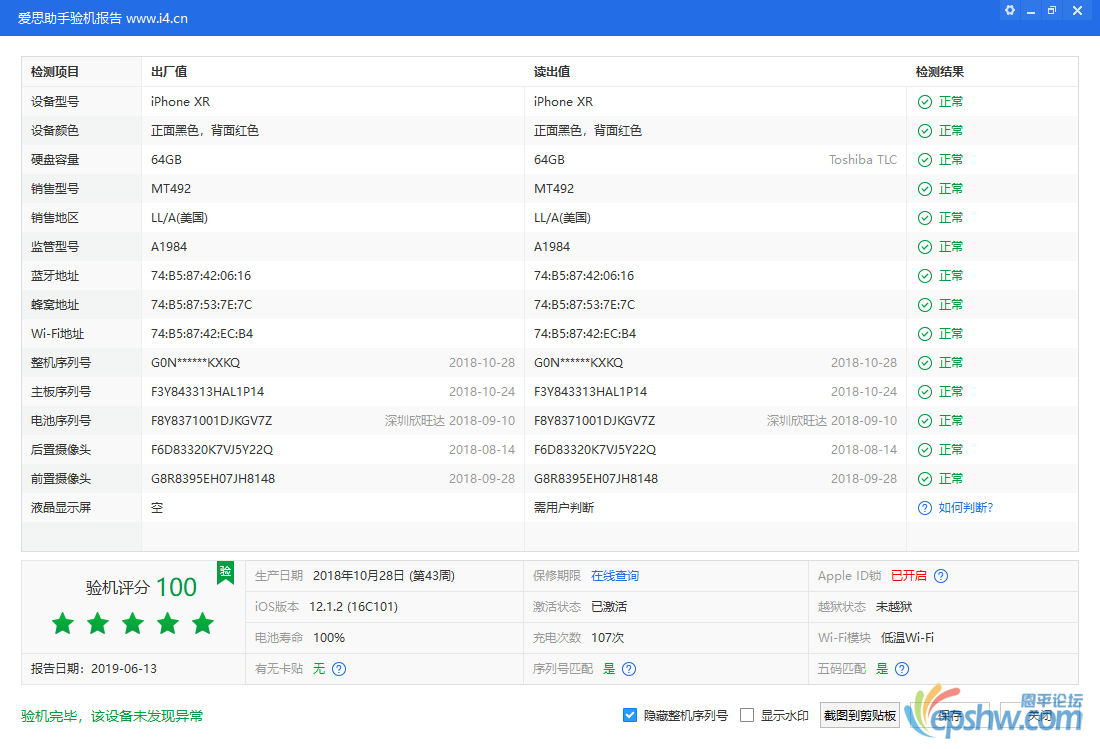The width and height of the screenshot is (1100, 749).
Task: Click the 验机完毕，该设备未发现异常 status message
Action: click(112, 716)
